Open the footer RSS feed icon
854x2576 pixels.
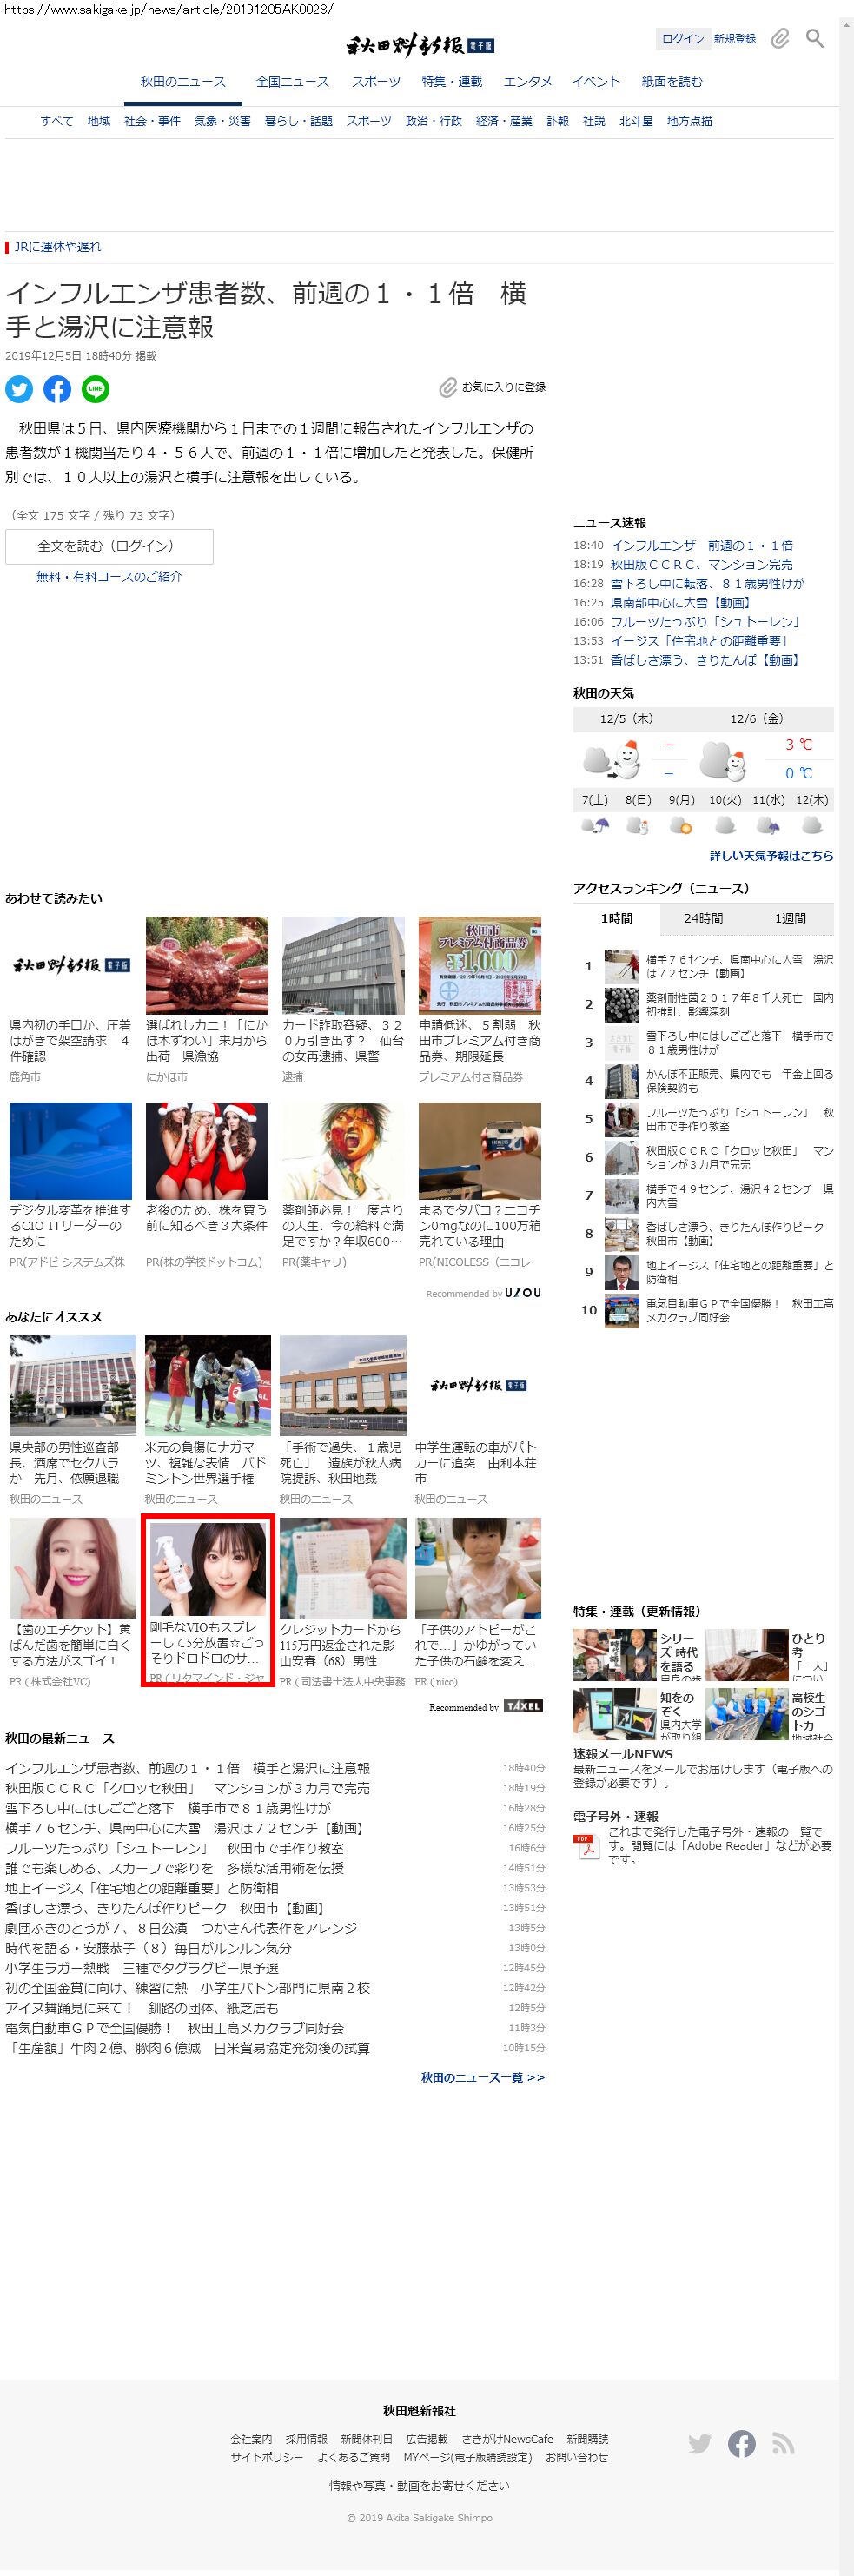pyautogui.click(x=783, y=2444)
